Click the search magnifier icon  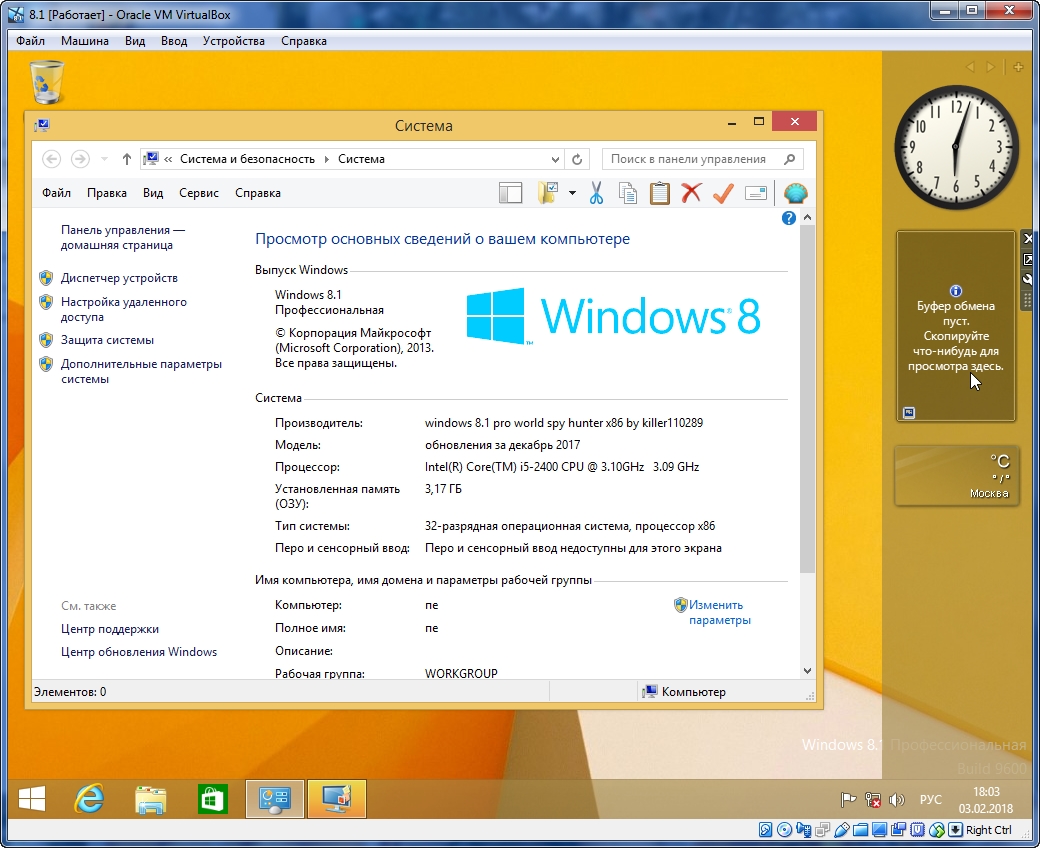tap(789, 159)
